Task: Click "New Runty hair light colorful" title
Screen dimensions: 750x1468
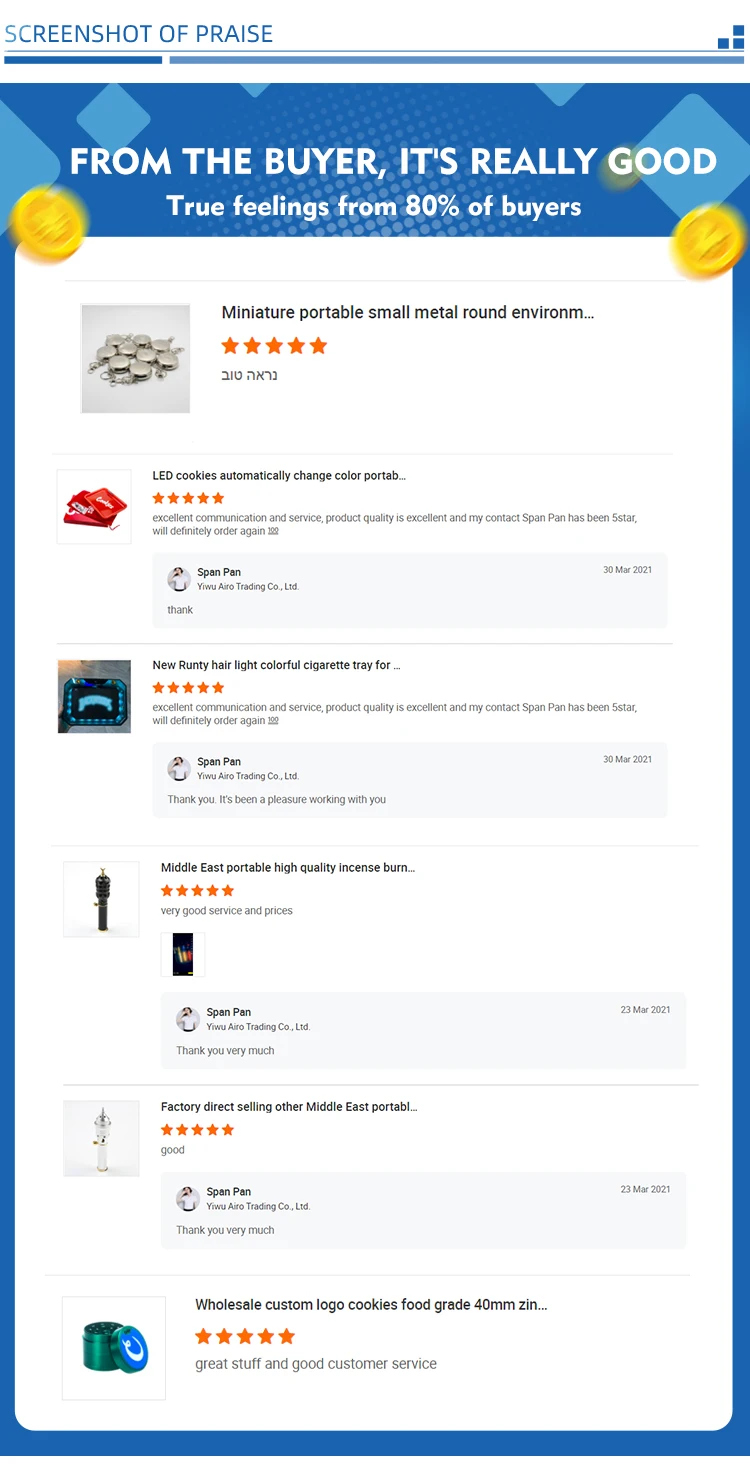Action: click(276, 665)
